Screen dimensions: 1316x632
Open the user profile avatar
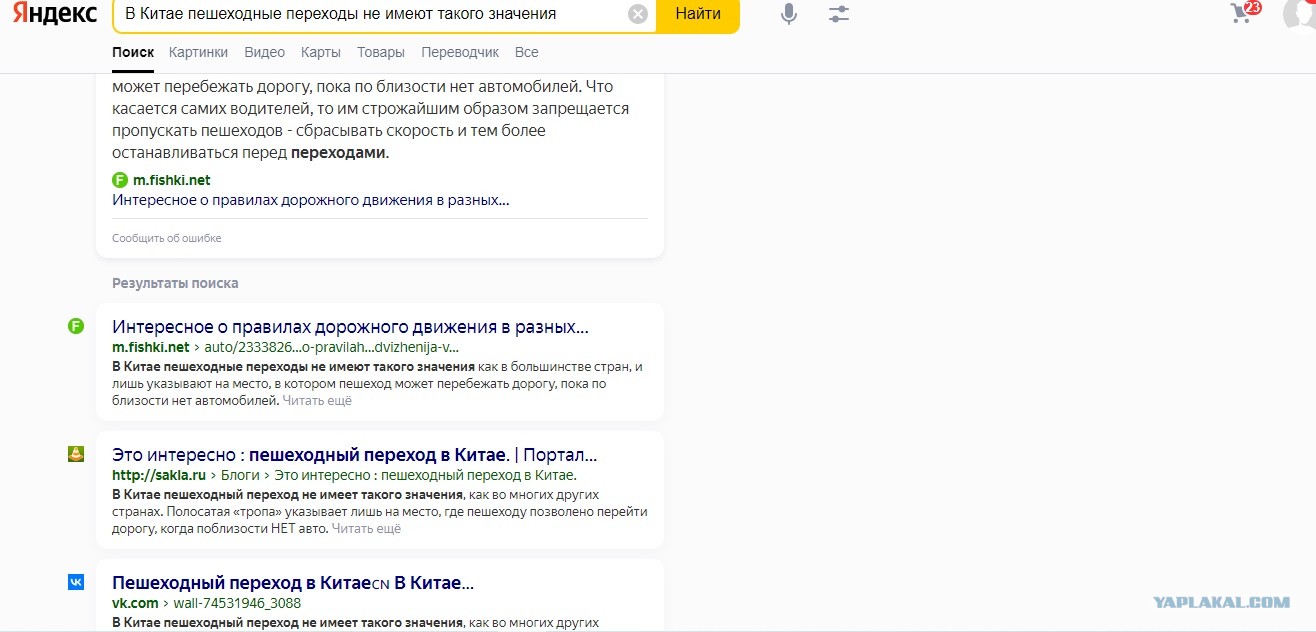point(1300,14)
